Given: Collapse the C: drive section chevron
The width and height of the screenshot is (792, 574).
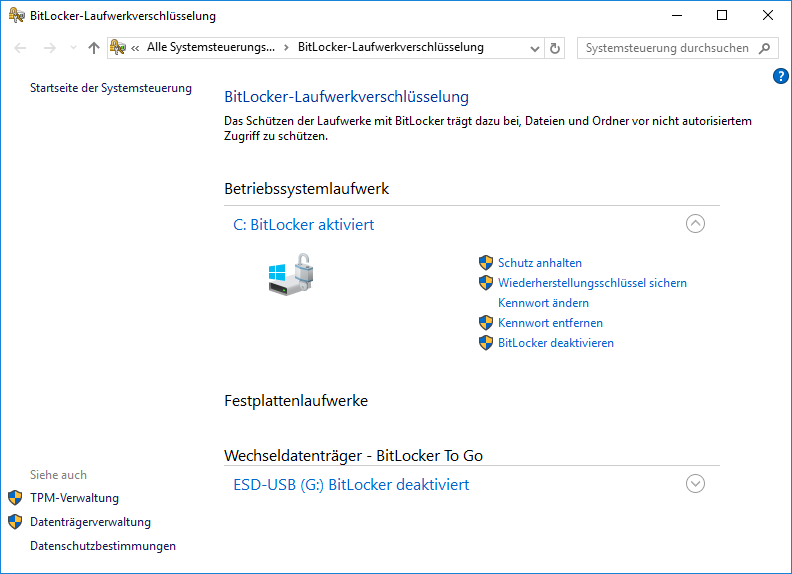Looking at the screenshot, I should coord(695,223).
